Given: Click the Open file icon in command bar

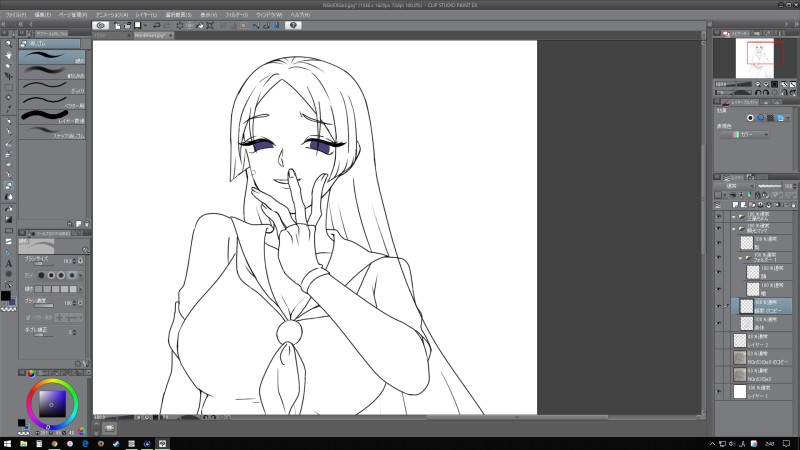Looking at the screenshot, I should point(128,25).
